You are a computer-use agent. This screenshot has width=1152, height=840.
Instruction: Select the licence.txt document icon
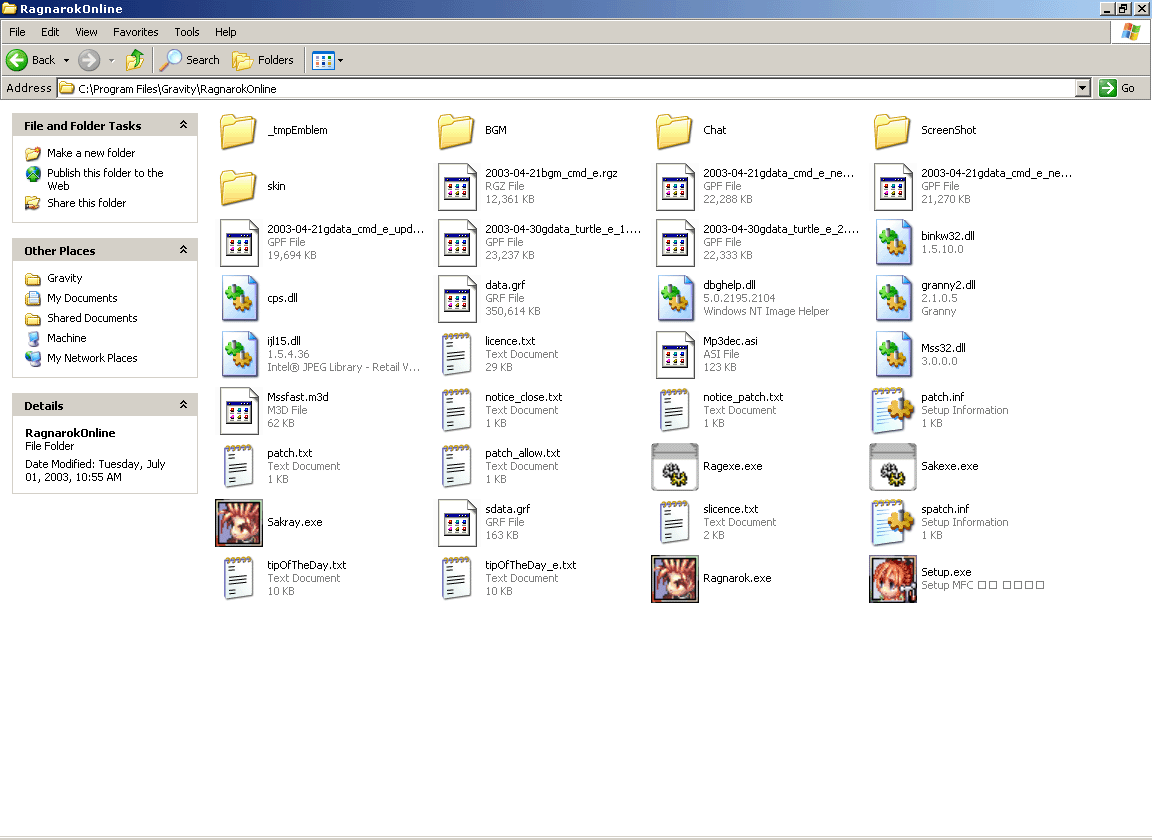[456, 354]
